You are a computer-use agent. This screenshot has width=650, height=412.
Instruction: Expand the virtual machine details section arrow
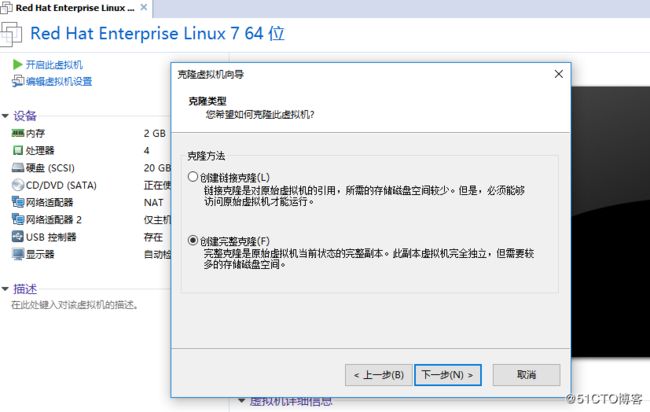click(x=242, y=401)
